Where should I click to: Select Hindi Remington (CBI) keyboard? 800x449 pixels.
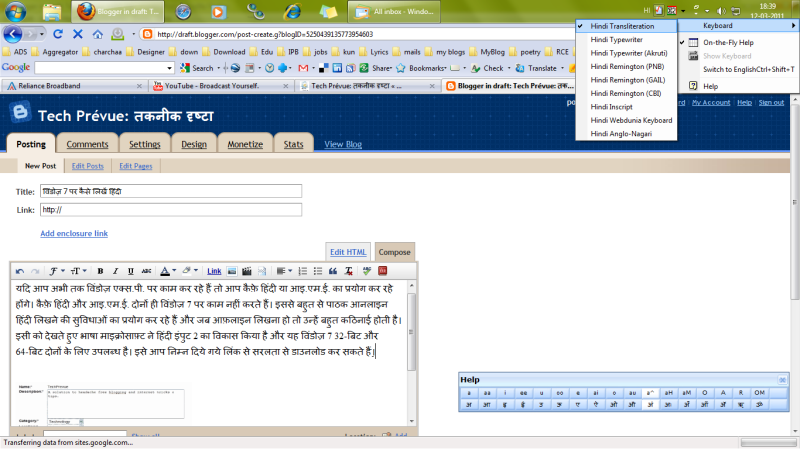pos(627,93)
